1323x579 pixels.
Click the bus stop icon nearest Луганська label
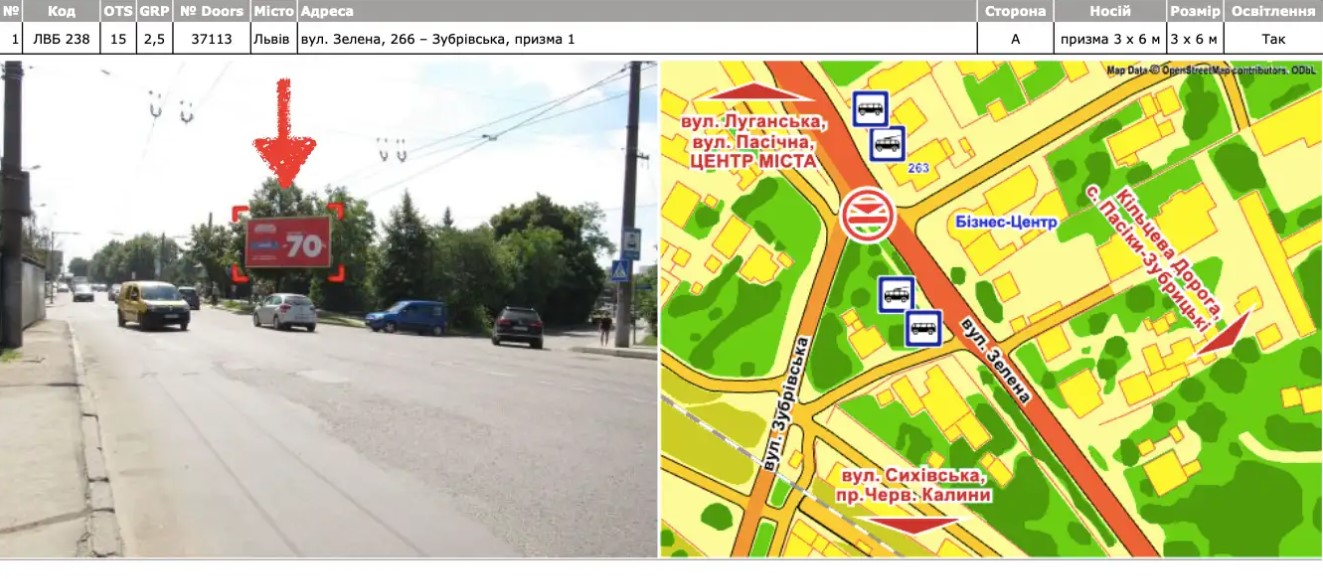870,108
